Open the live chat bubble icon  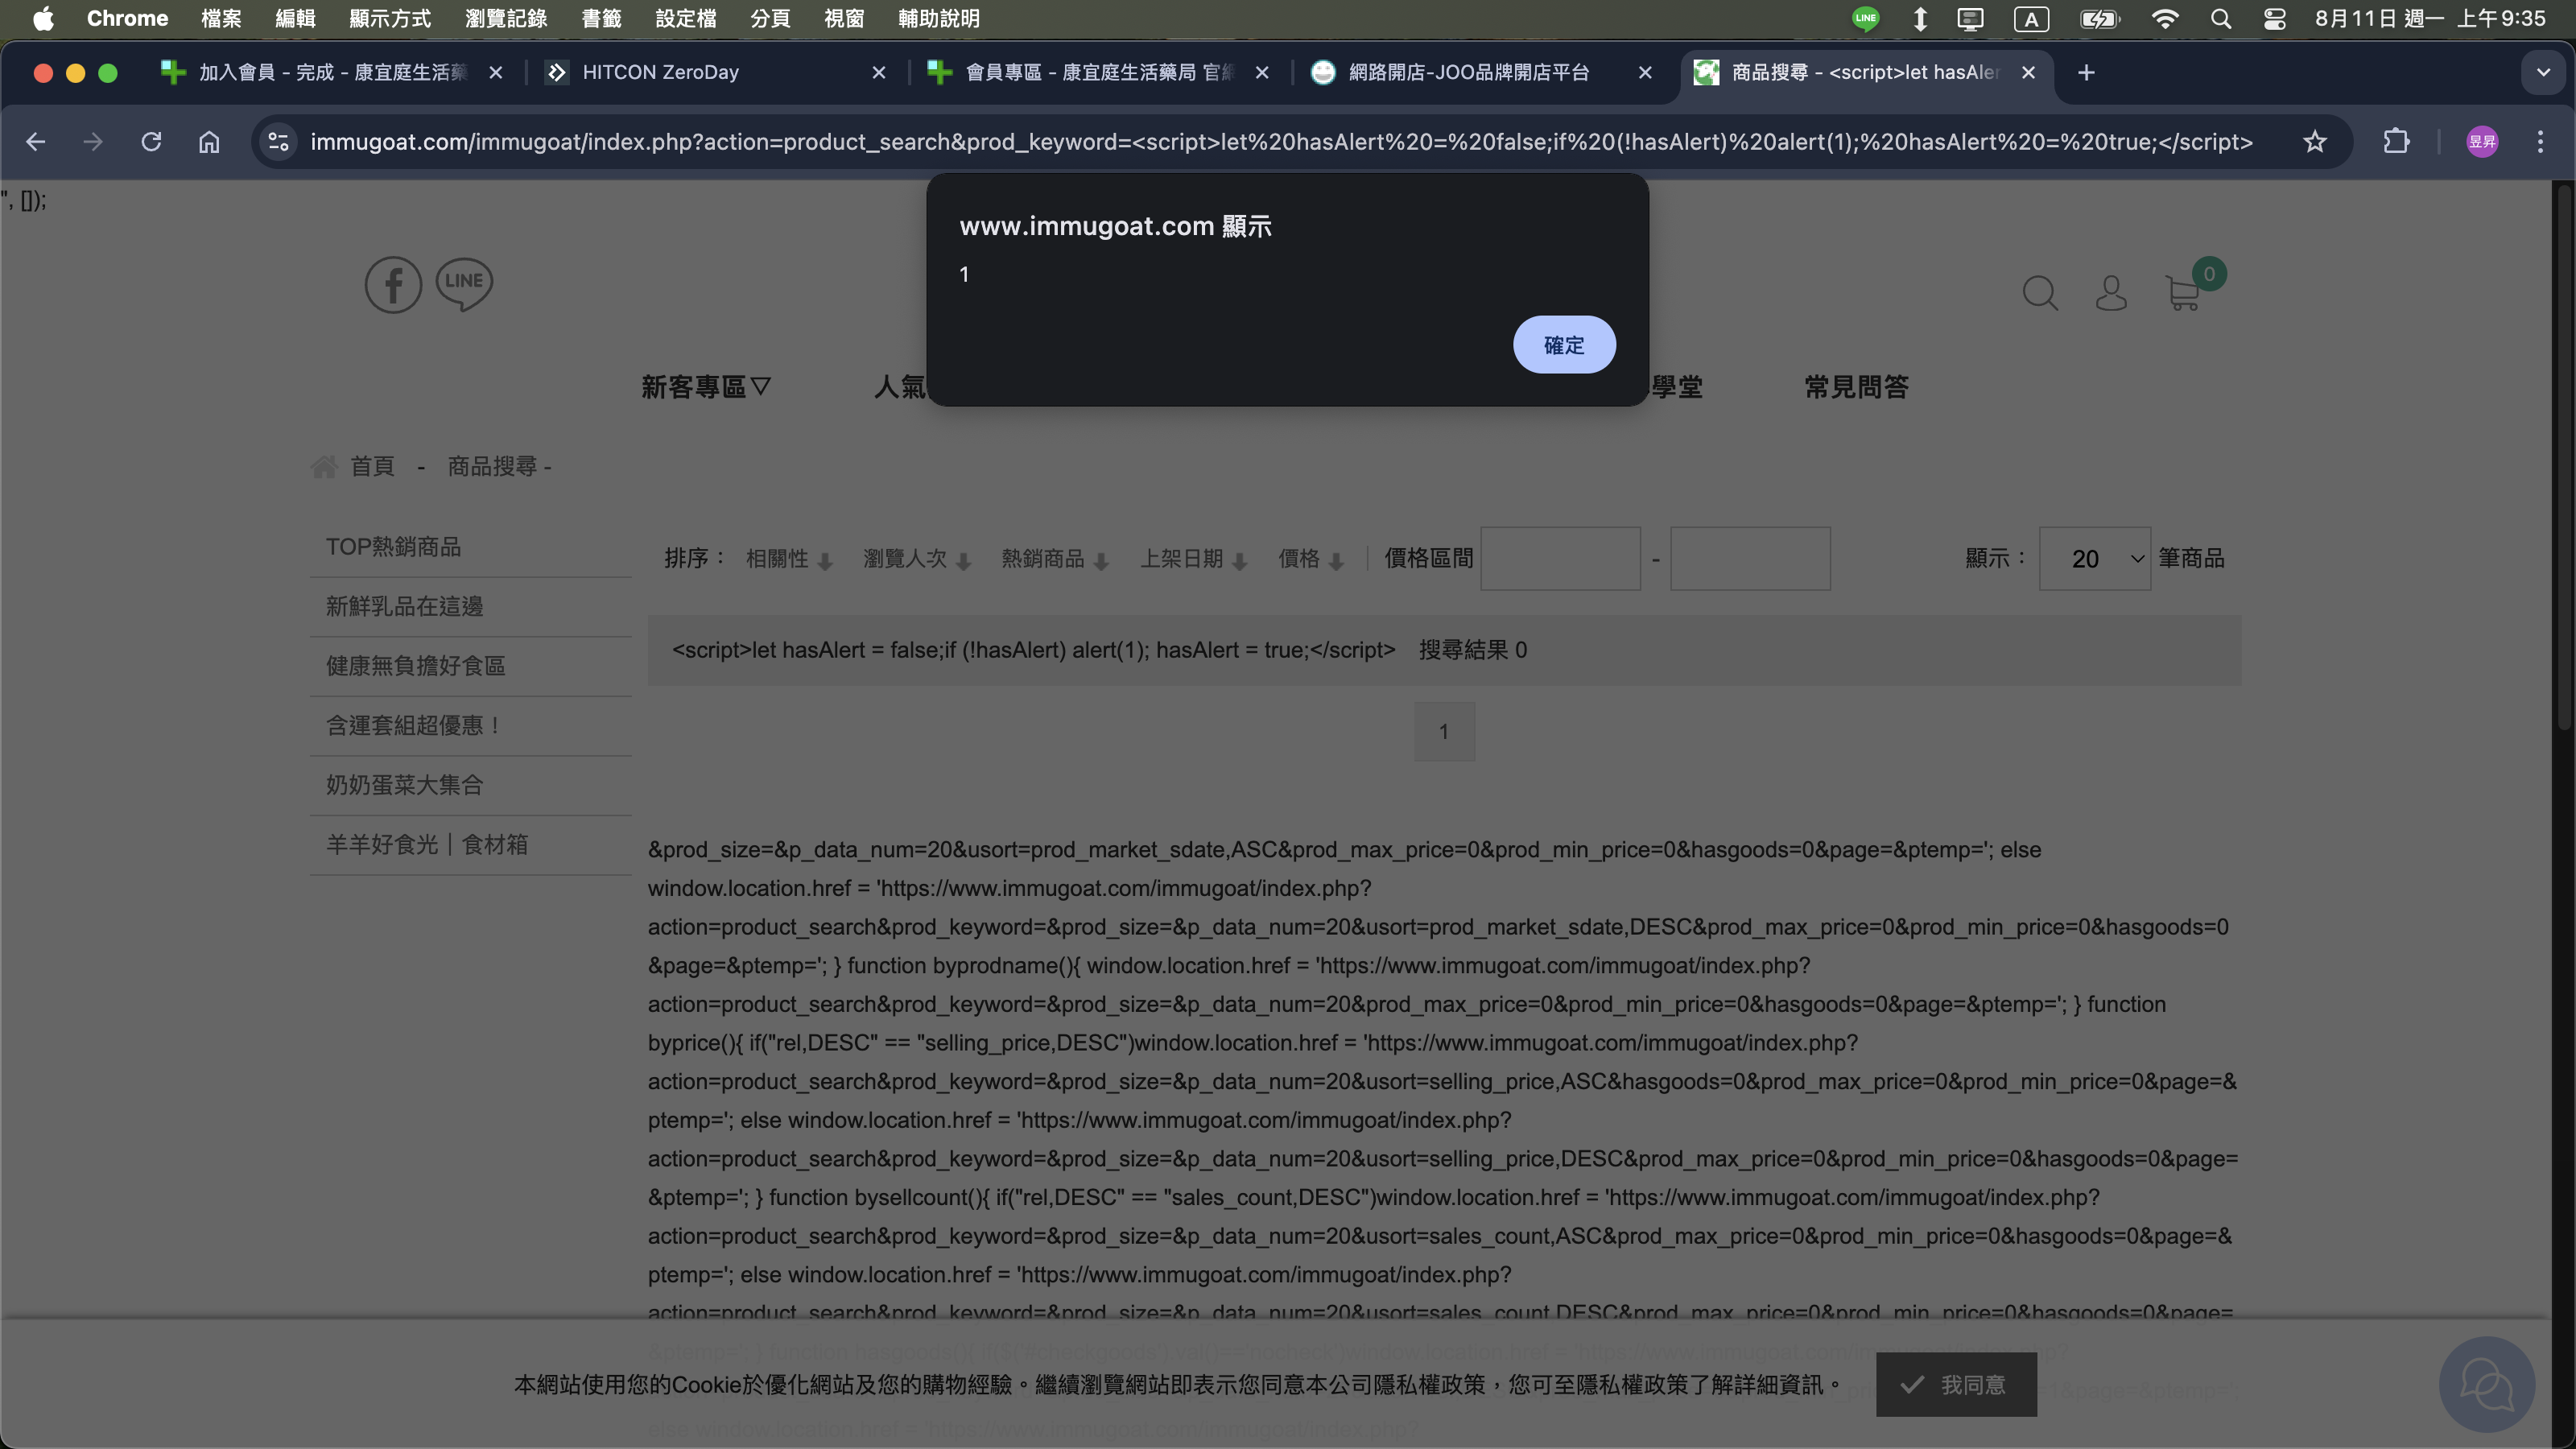(2487, 1385)
